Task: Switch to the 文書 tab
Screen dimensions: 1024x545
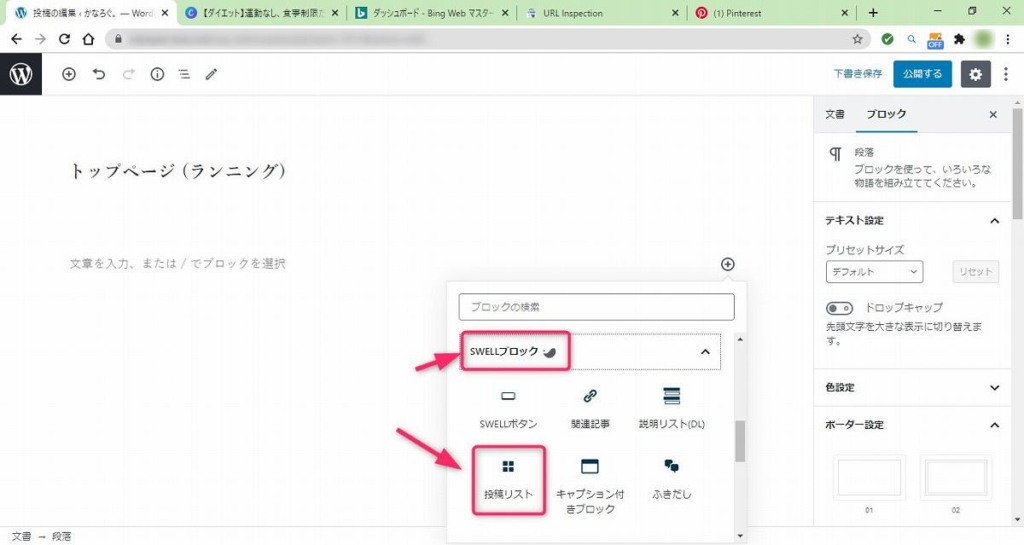Action: coord(834,115)
